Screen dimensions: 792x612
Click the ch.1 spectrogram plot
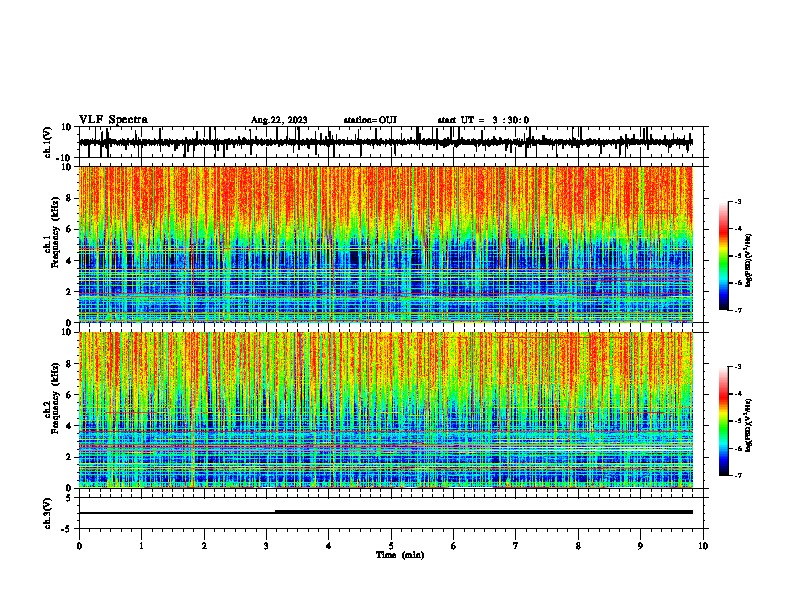pos(386,244)
